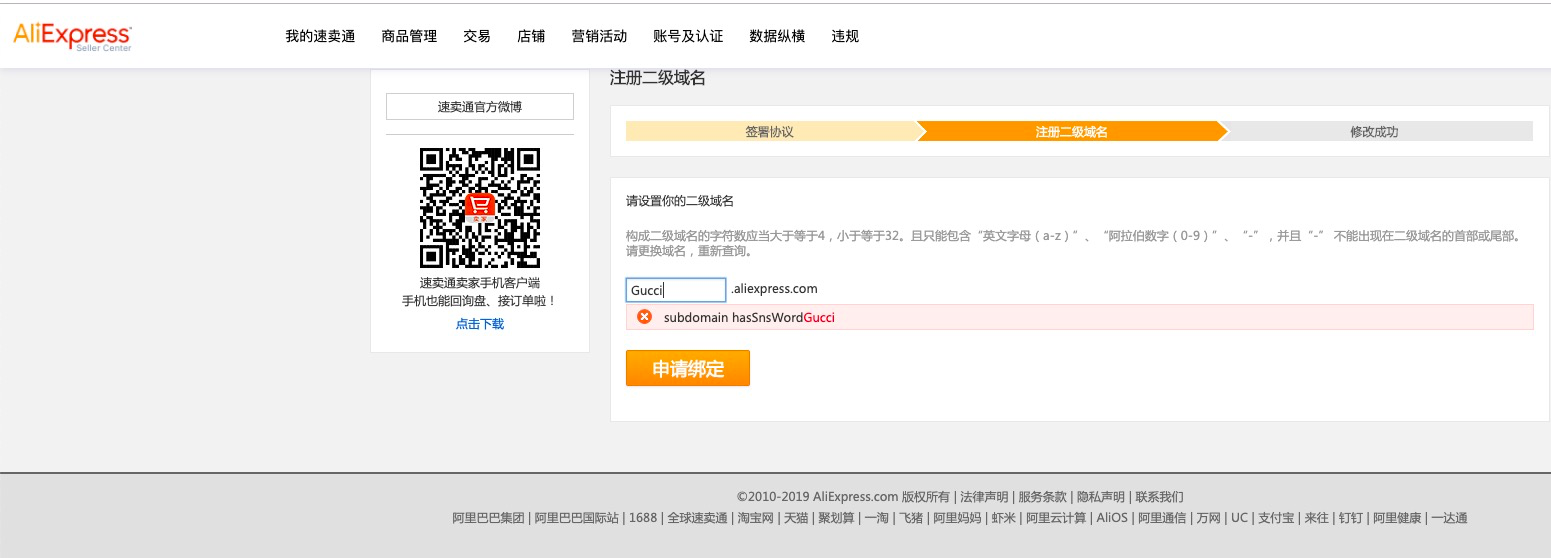Screen dimensions: 1551x558
Task: Click the QR code image
Action: tap(480, 208)
